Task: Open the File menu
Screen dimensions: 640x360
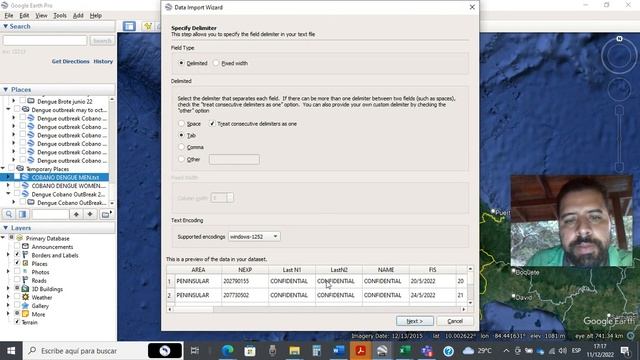Action: [9, 16]
